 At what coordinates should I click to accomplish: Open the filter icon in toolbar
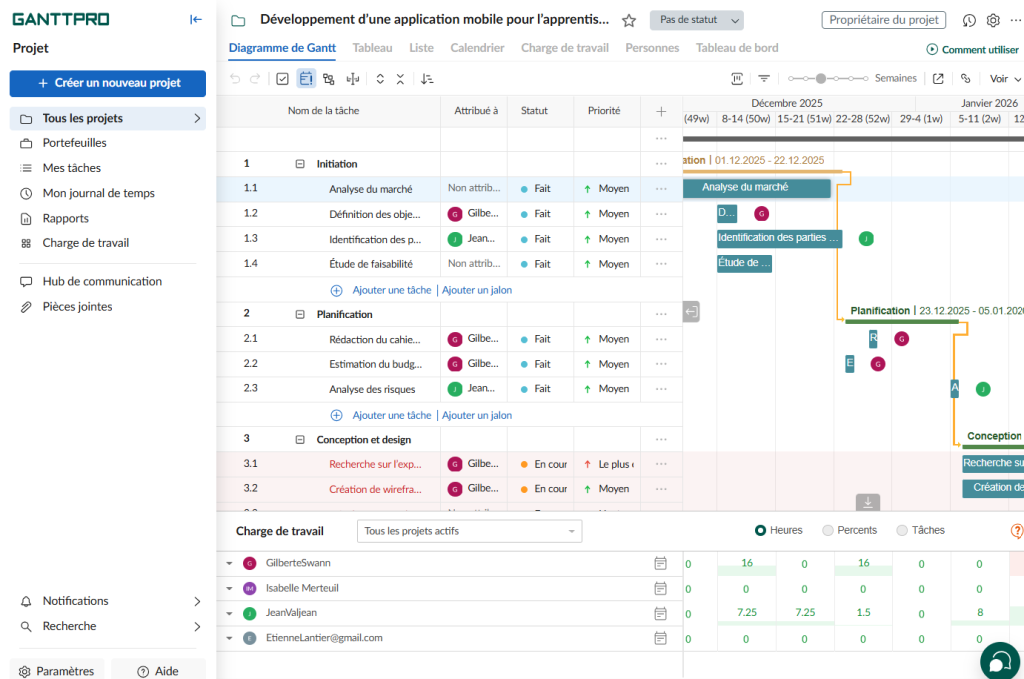(x=763, y=79)
